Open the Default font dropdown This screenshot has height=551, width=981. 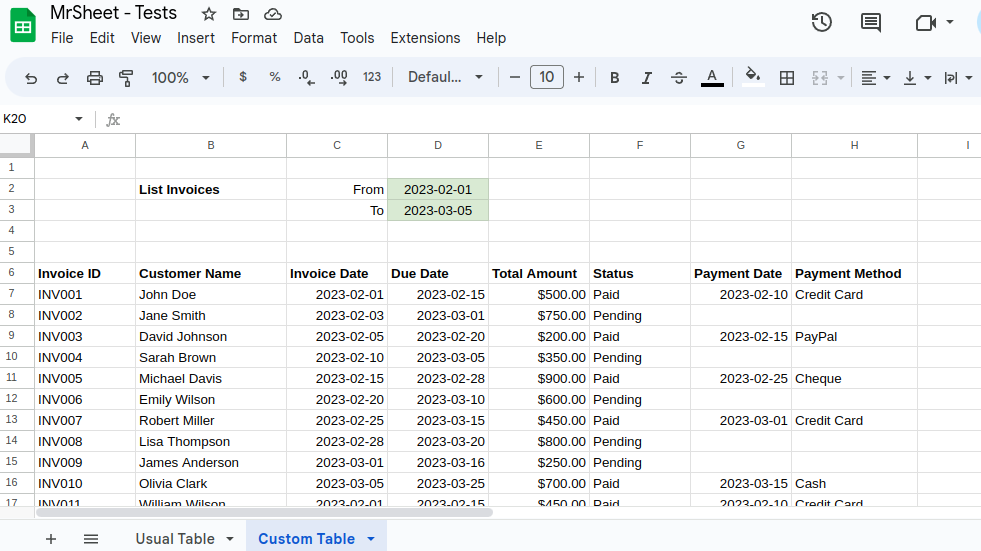[445, 77]
